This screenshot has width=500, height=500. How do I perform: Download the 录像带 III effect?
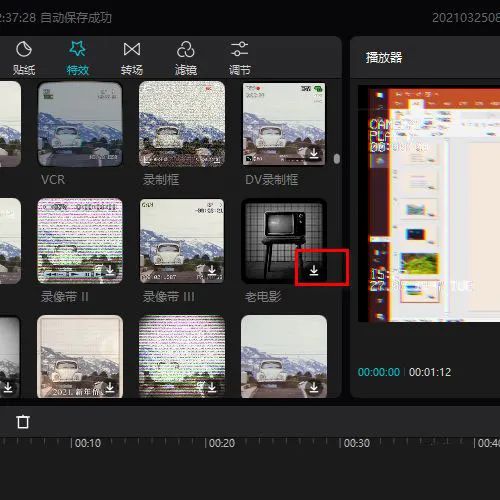212,269
